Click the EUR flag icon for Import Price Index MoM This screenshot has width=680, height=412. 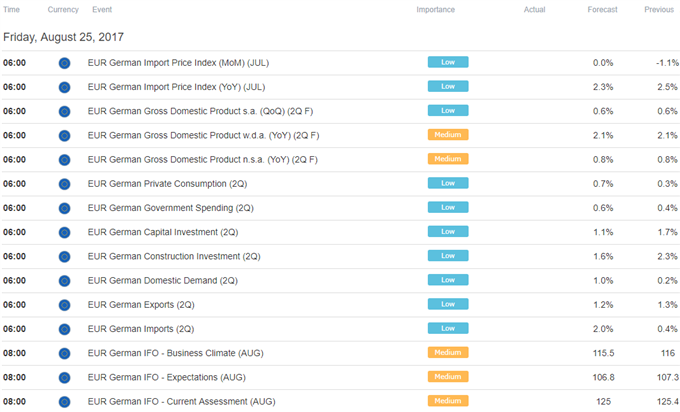click(64, 63)
